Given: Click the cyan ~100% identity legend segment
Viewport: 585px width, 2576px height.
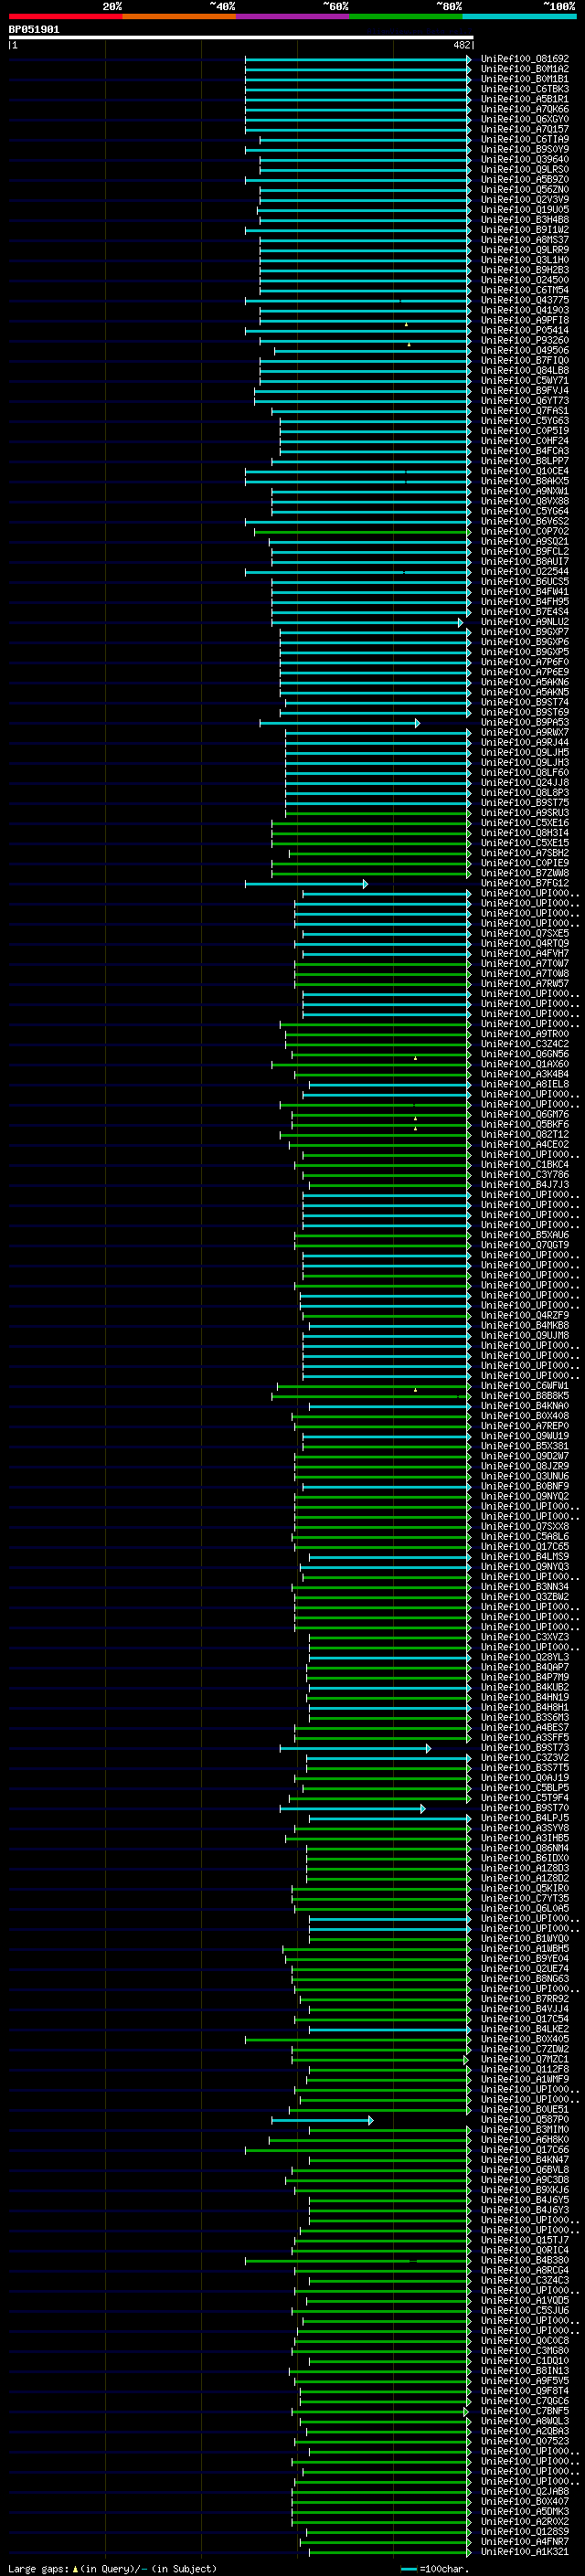Looking at the screenshot, I should pos(519,16).
